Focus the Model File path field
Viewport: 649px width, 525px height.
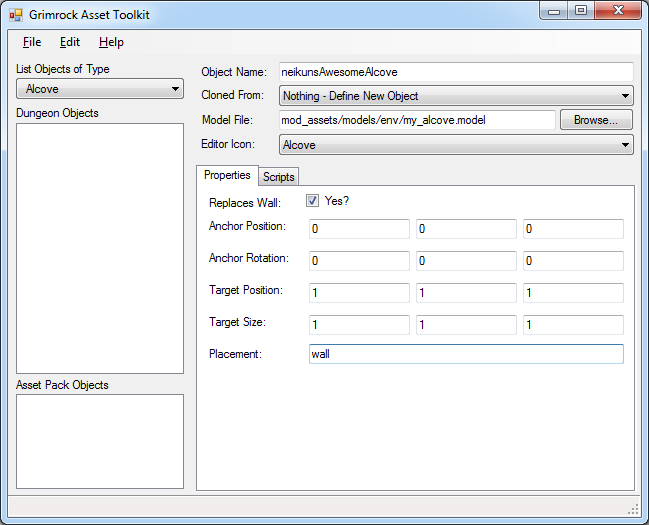coord(417,120)
